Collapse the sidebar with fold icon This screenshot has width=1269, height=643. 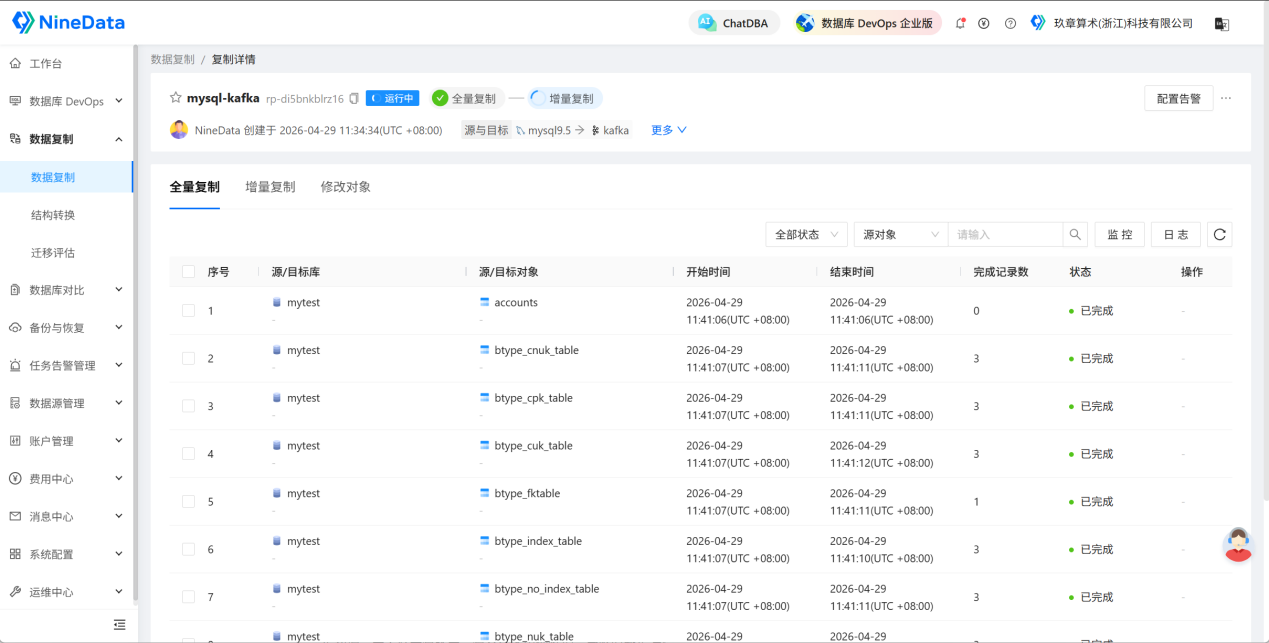pyautogui.click(x=120, y=625)
